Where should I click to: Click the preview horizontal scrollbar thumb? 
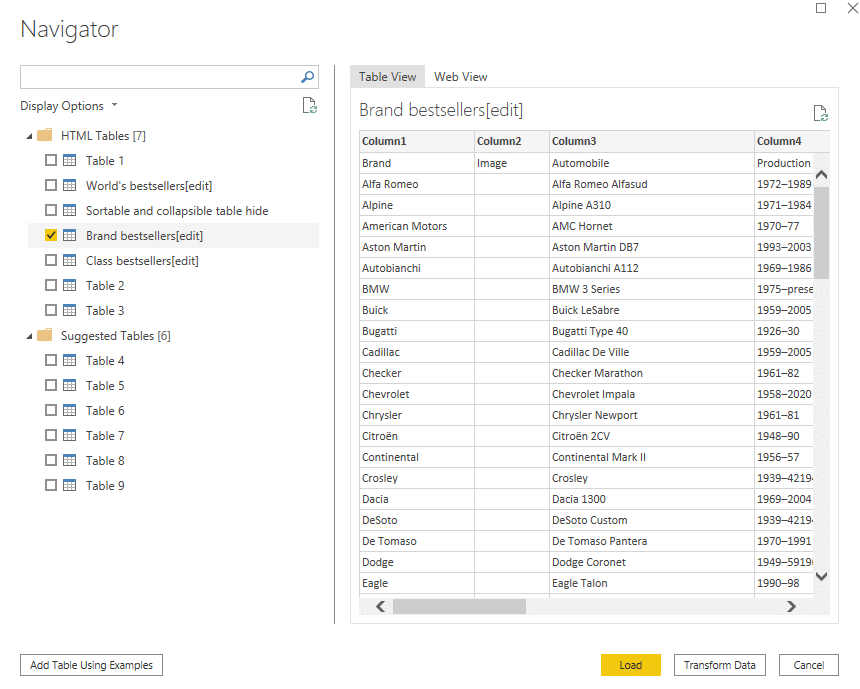pos(460,606)
